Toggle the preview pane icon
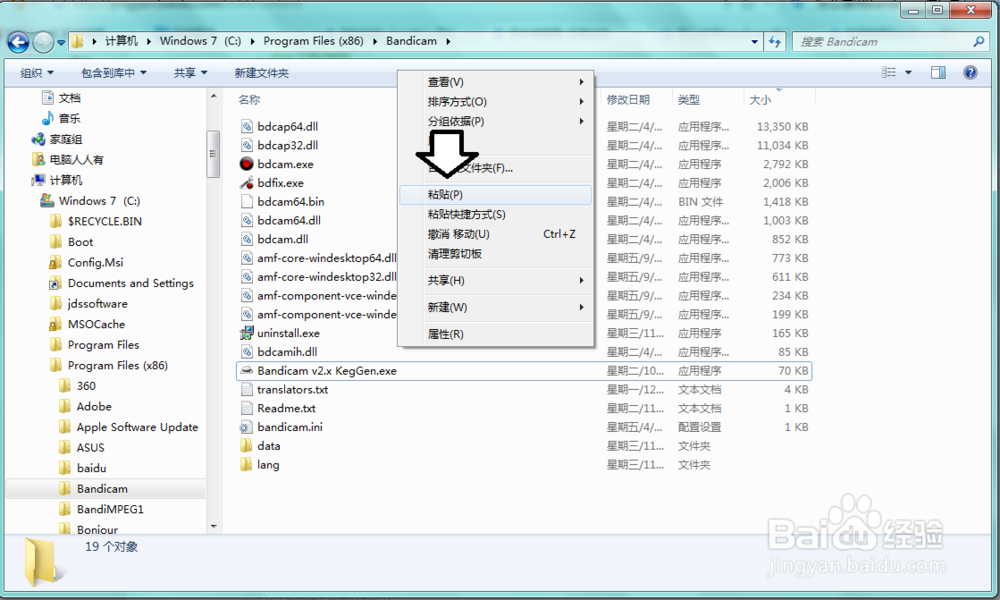Screen dimensions: 1000x600 click(x=938, y=72)
